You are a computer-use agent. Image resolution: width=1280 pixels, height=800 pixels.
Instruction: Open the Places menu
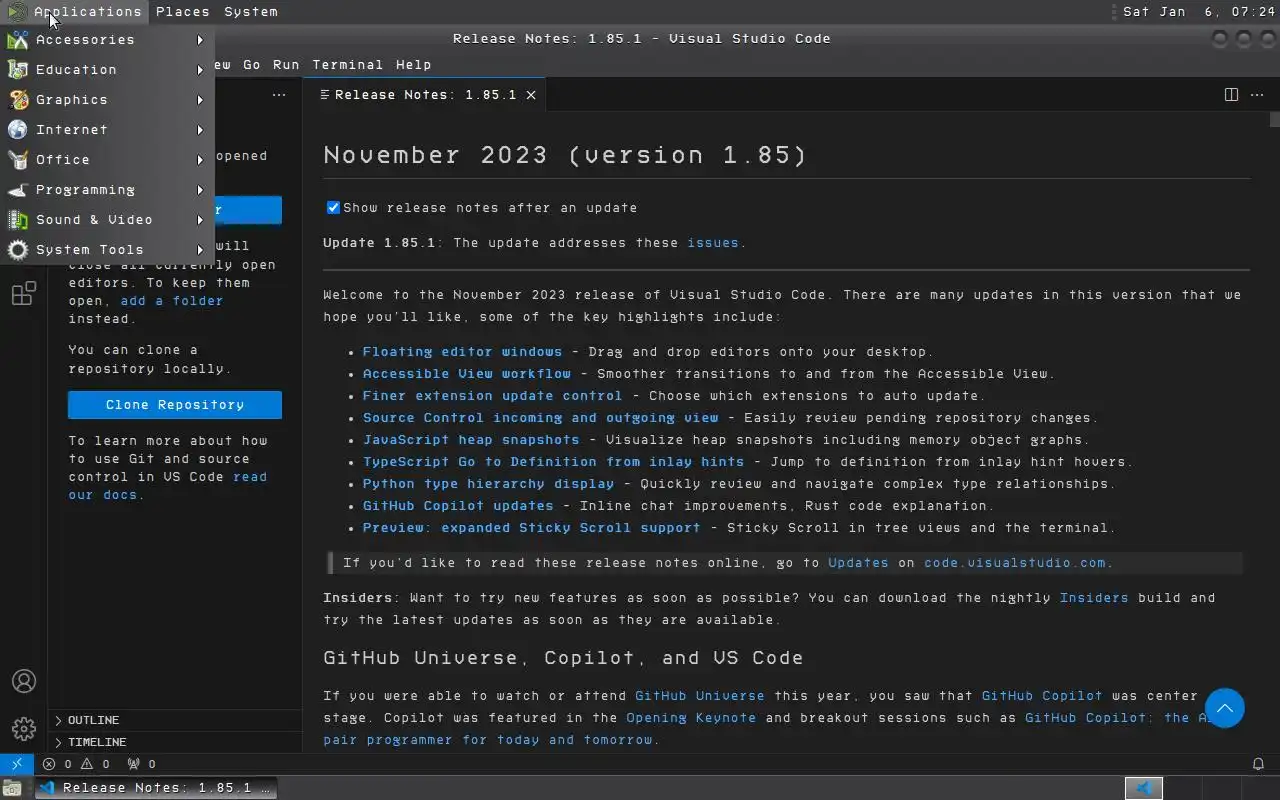(183, 12)
